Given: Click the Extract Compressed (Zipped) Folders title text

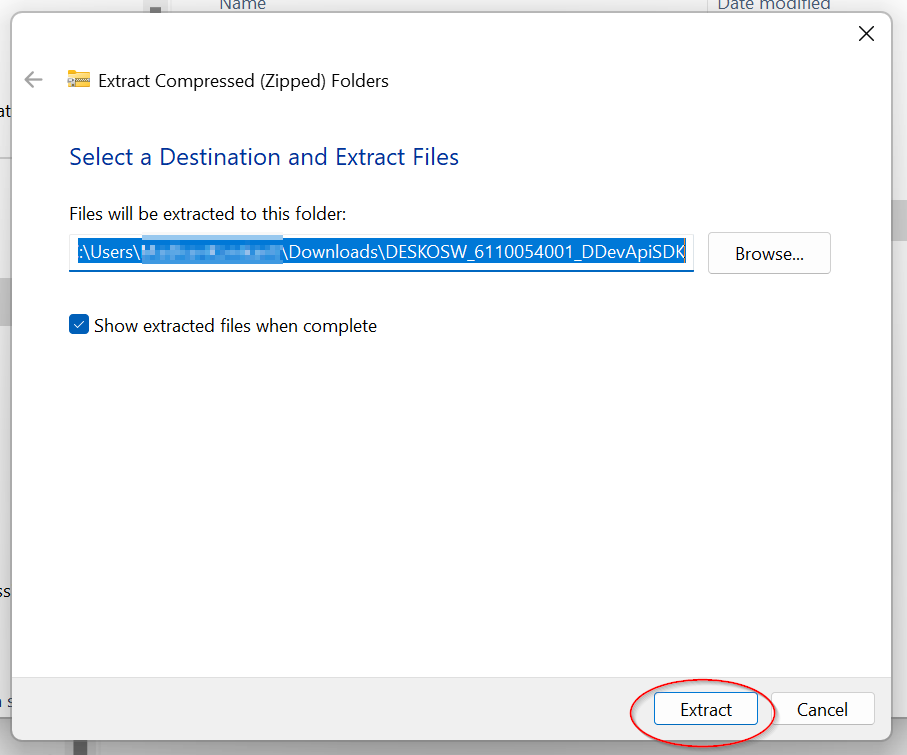Looking at the screenshot, I should click(242, 81).
